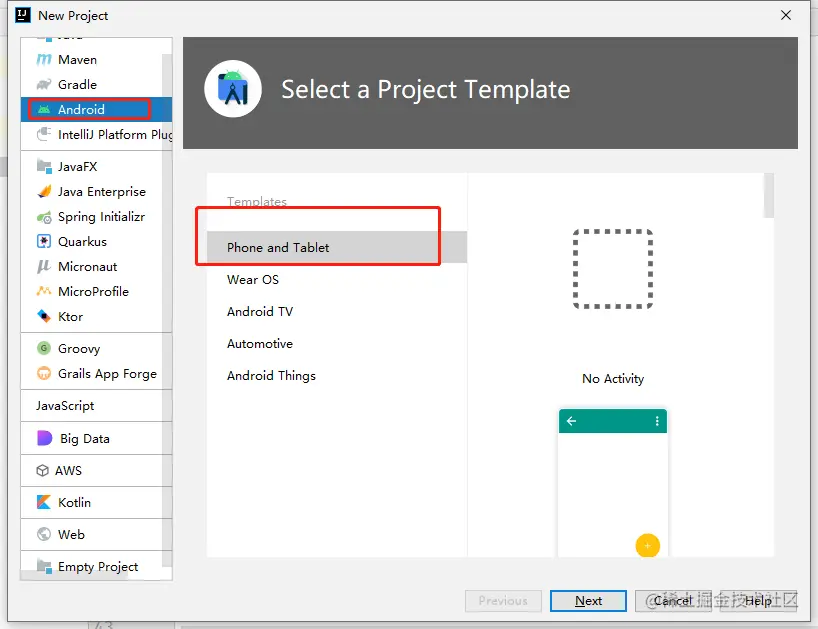
Task: Select the Spring Initializr label
Action: (101, 217)
